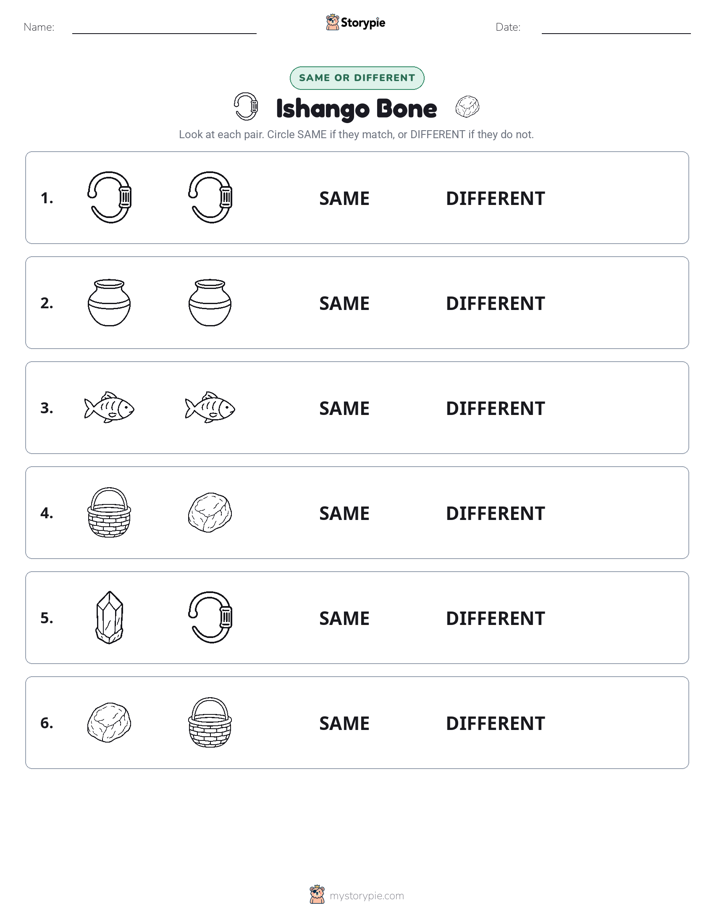714x924 pixels.
Task: Click the second fish in row 3
Action: pyautogui.click(x=210, y=407)
